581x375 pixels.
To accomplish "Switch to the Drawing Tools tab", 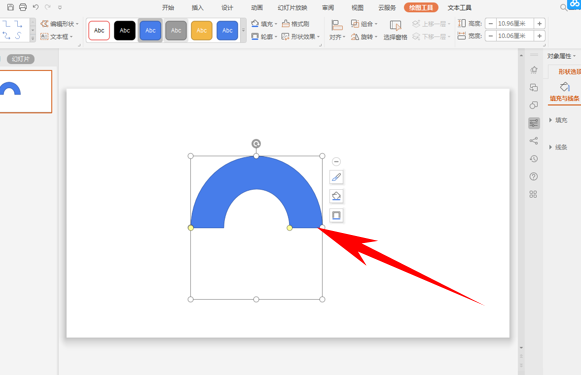I will coord(421,7).
